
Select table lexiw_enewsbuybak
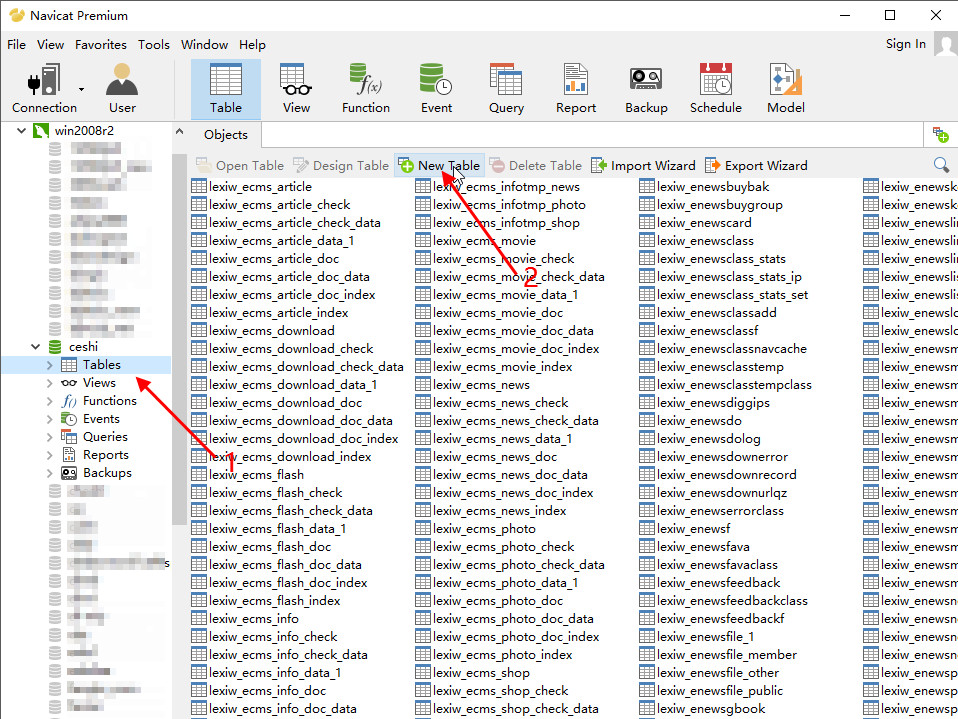(704, 187)
